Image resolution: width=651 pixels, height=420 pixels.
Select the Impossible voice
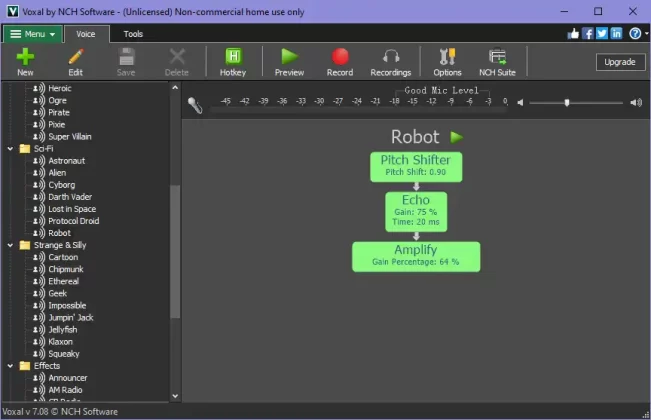point(67,305)
